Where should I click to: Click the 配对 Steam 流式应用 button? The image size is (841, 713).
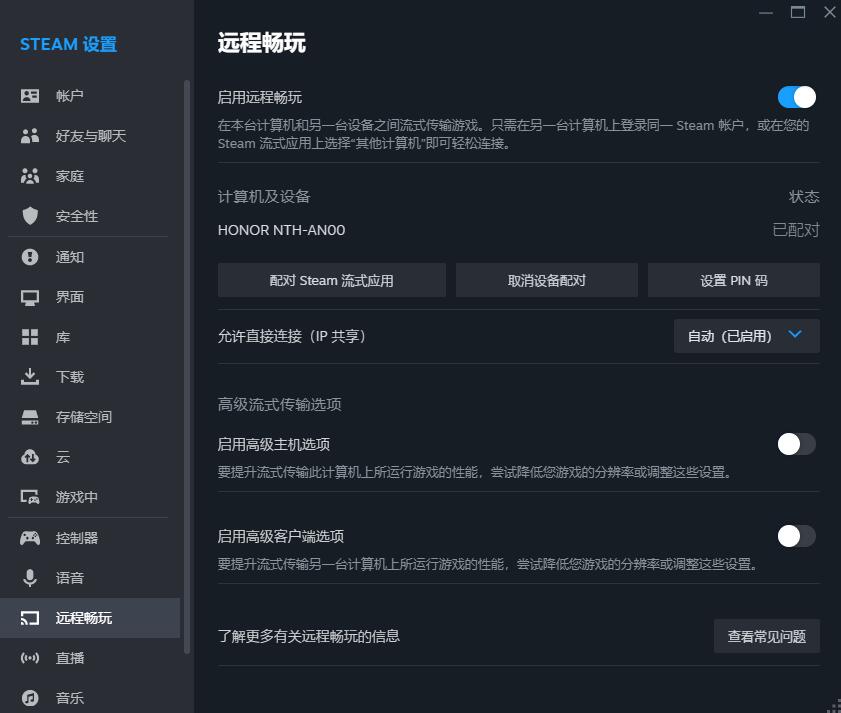[331, 281]
